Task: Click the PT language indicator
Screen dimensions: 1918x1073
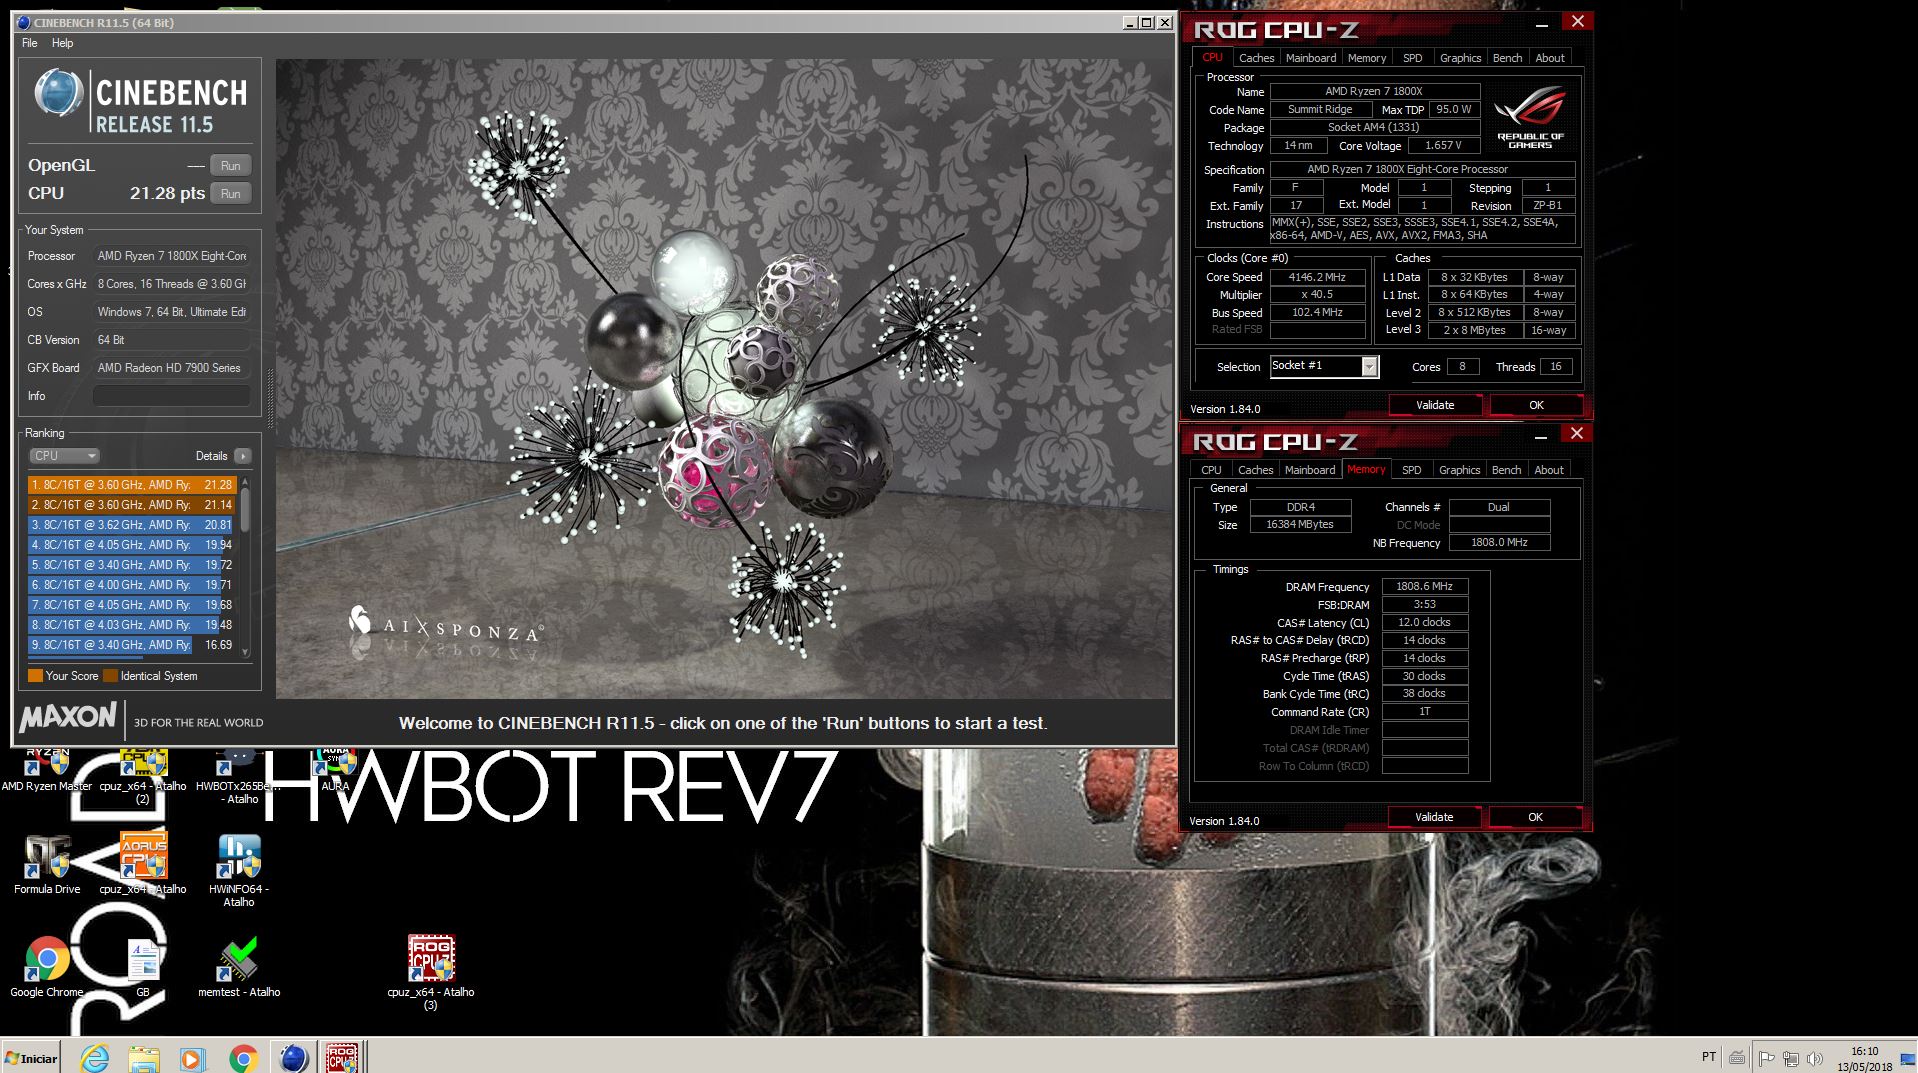Action: (x=1709, y=1057)
